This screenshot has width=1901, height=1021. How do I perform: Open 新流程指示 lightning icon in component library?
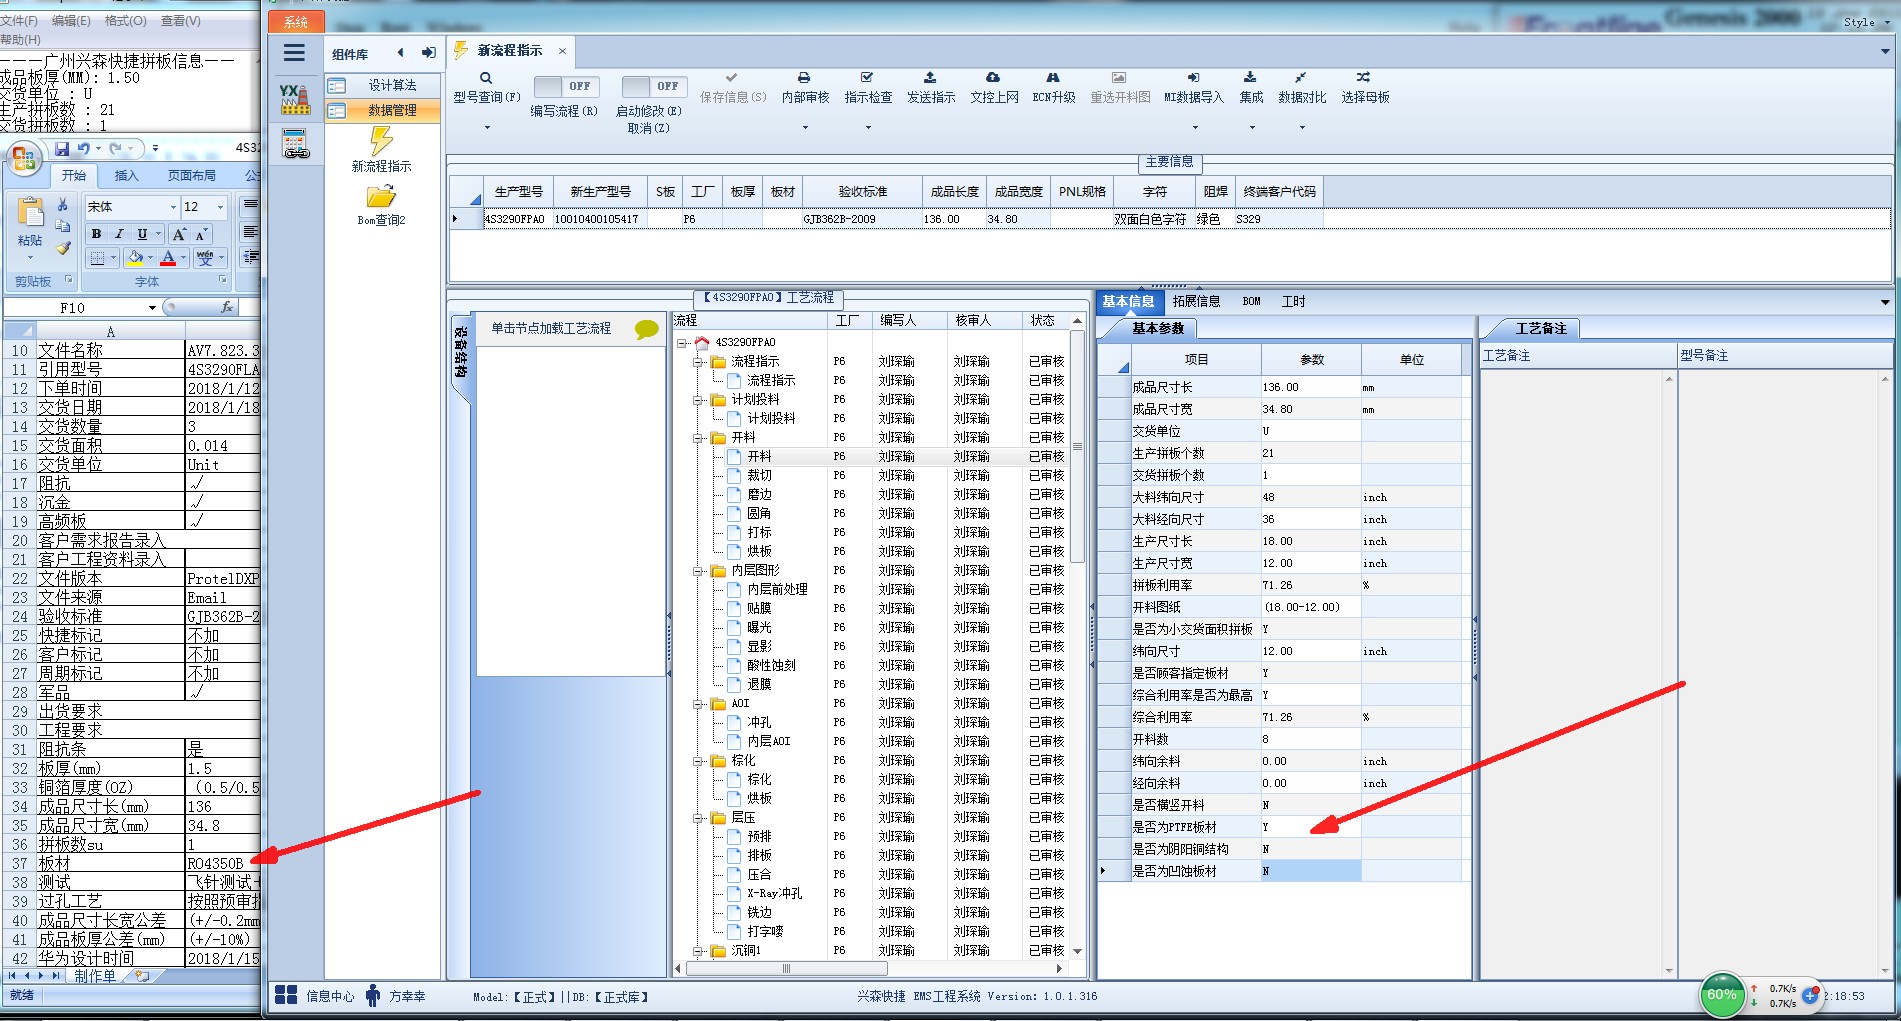coord(381,140)
